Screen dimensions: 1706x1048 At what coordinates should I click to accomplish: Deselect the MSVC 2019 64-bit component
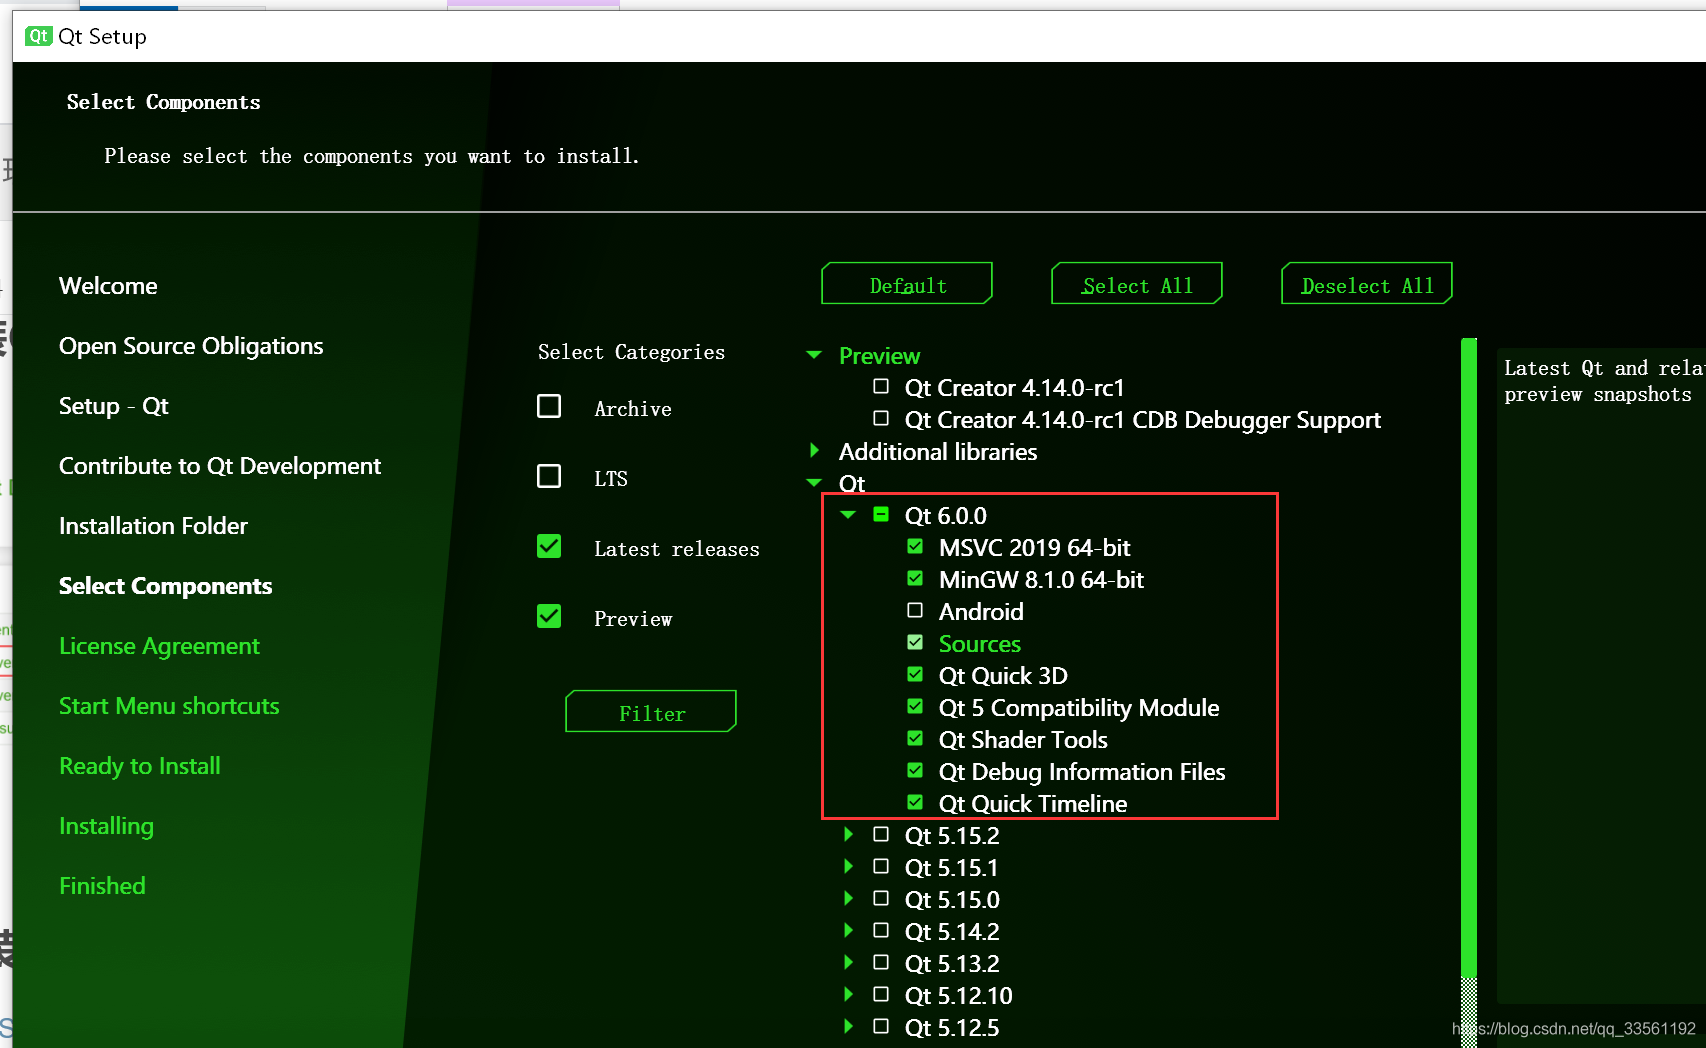(x=915, y=546)
